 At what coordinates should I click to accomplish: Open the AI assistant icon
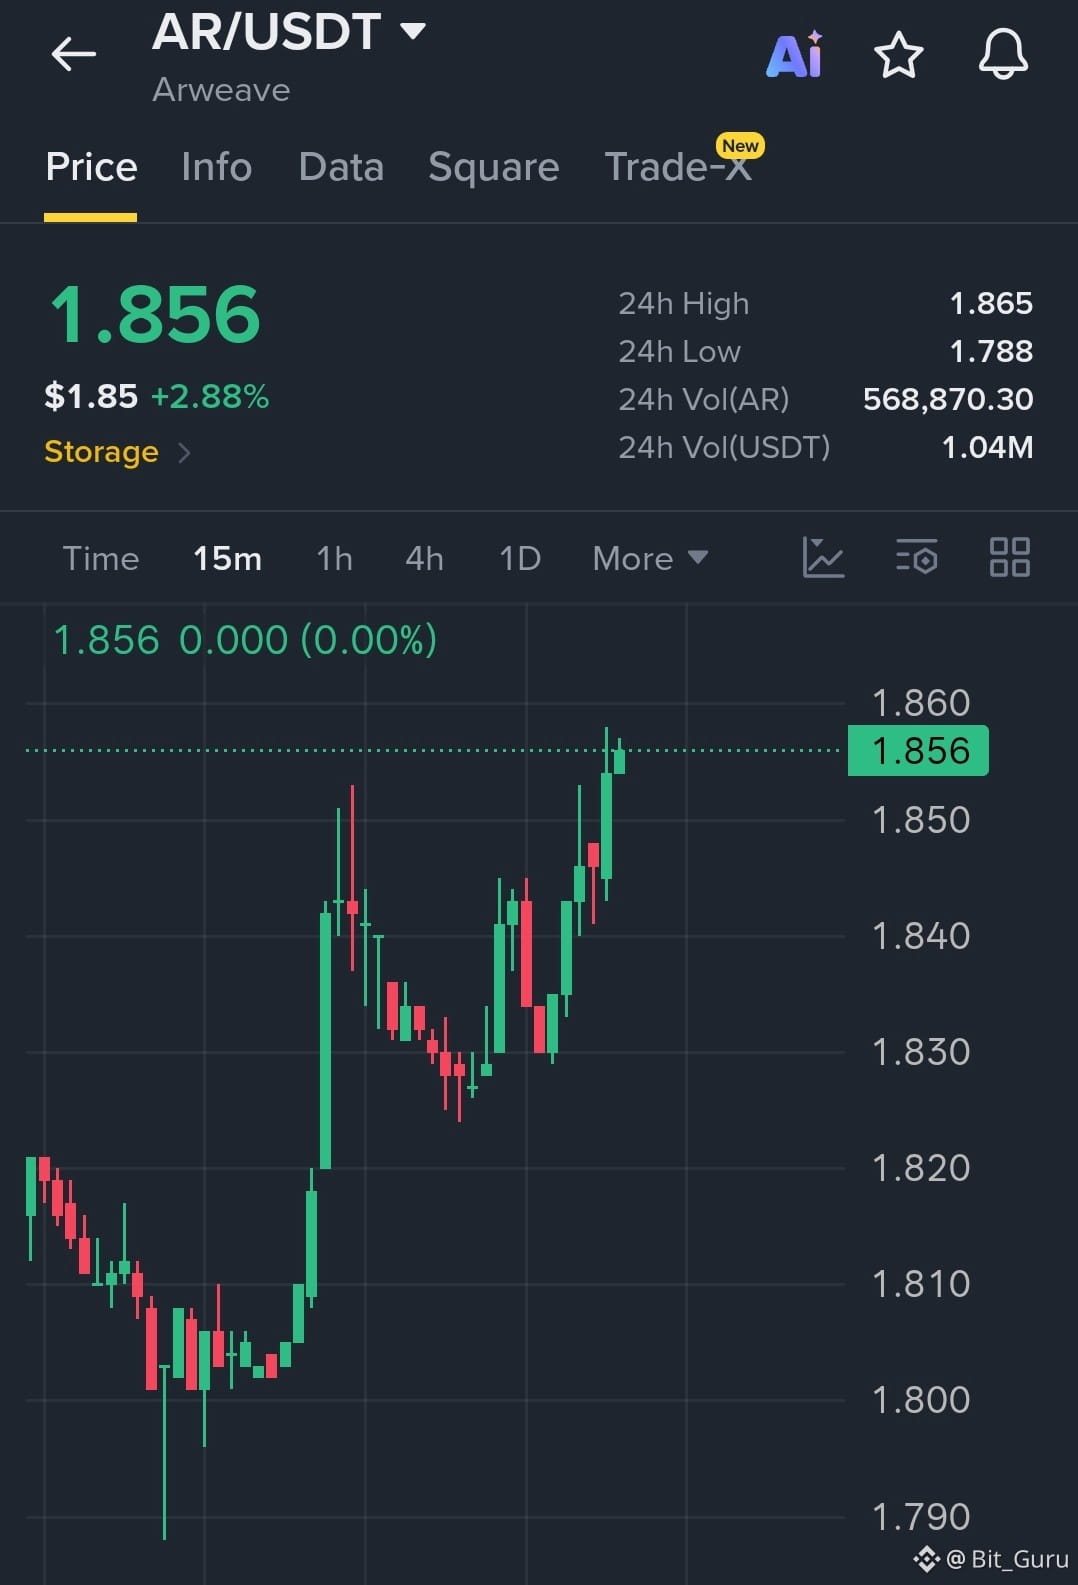coord(795,54)
